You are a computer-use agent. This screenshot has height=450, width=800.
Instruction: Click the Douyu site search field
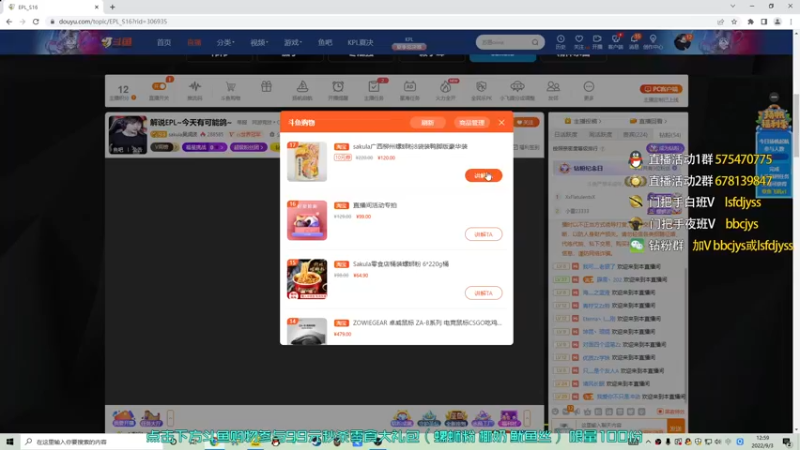click(504, 42)
